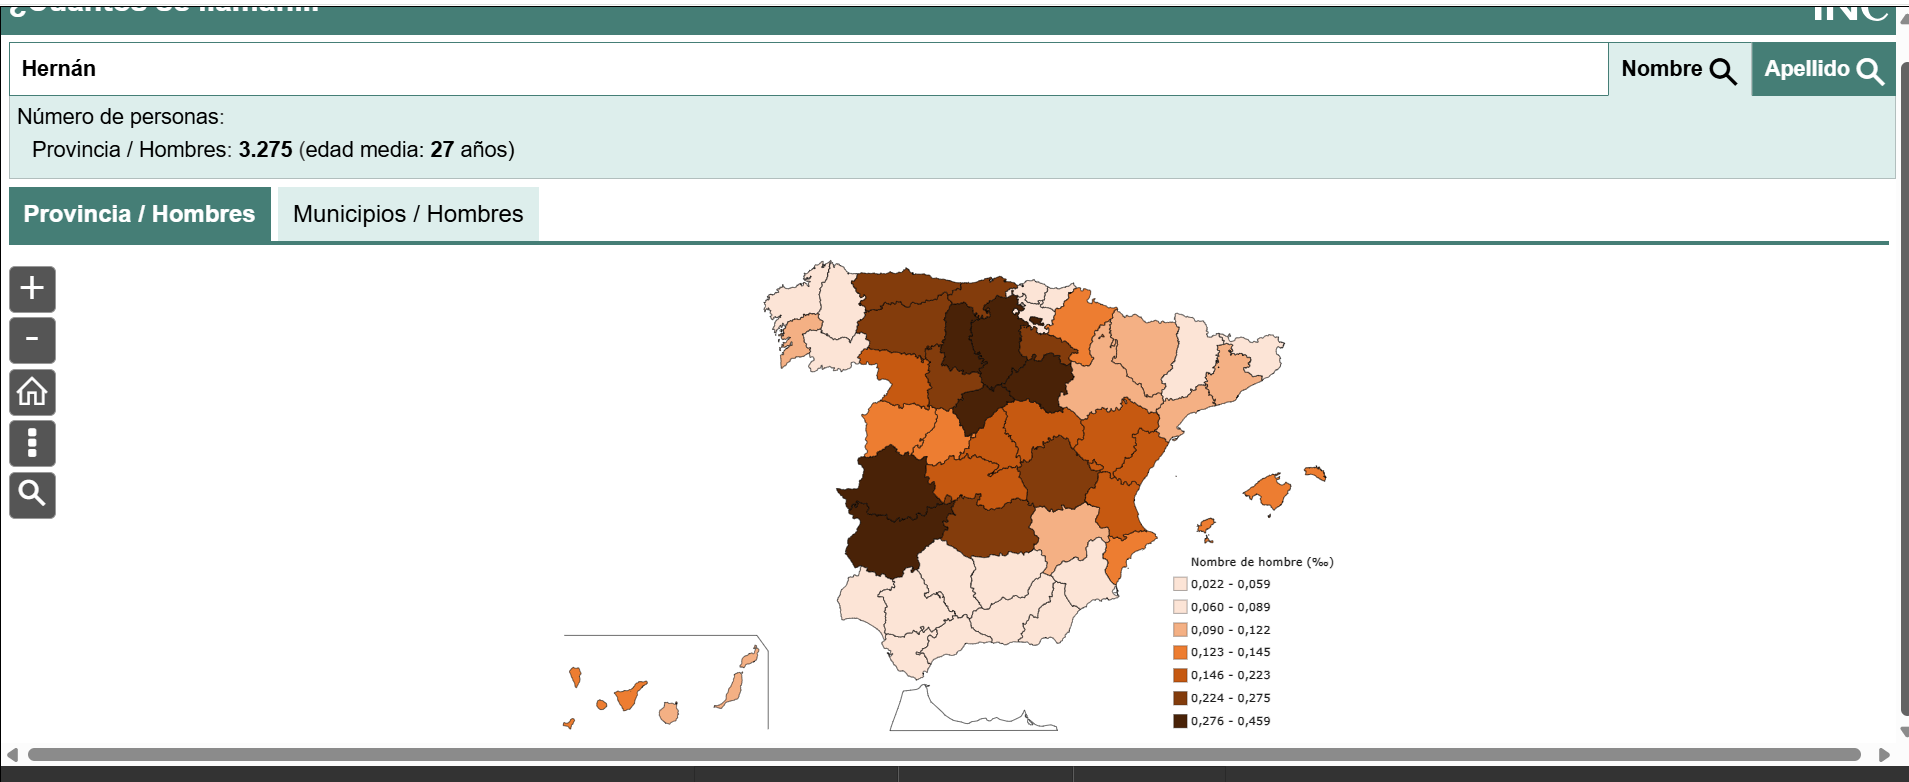Click the darkest 0,276 - 0,459 legend swatch
The width and height of the screenshot is (1909, 782).
1180,721
